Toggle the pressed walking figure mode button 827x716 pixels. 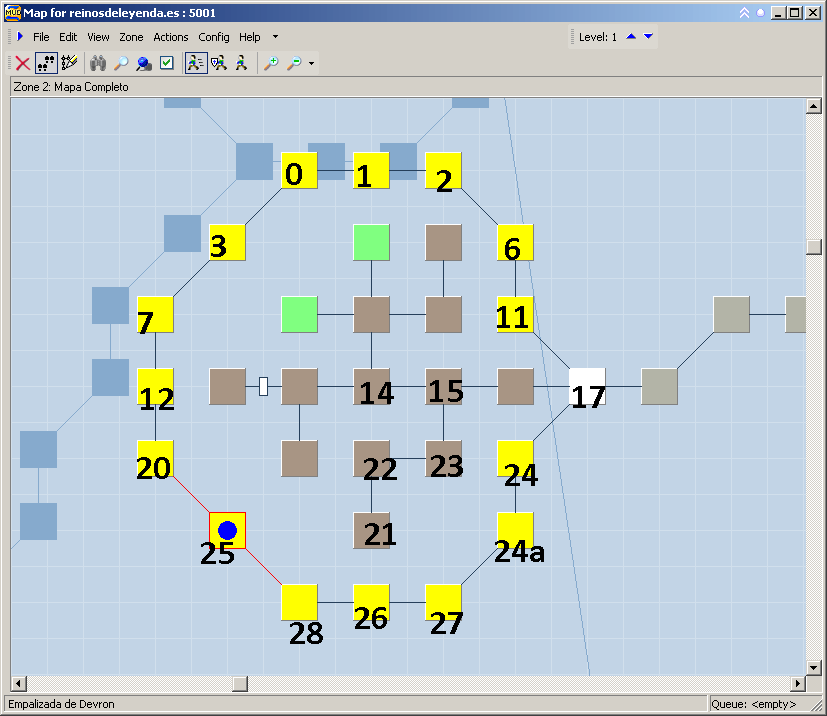(x=195, y=63)
